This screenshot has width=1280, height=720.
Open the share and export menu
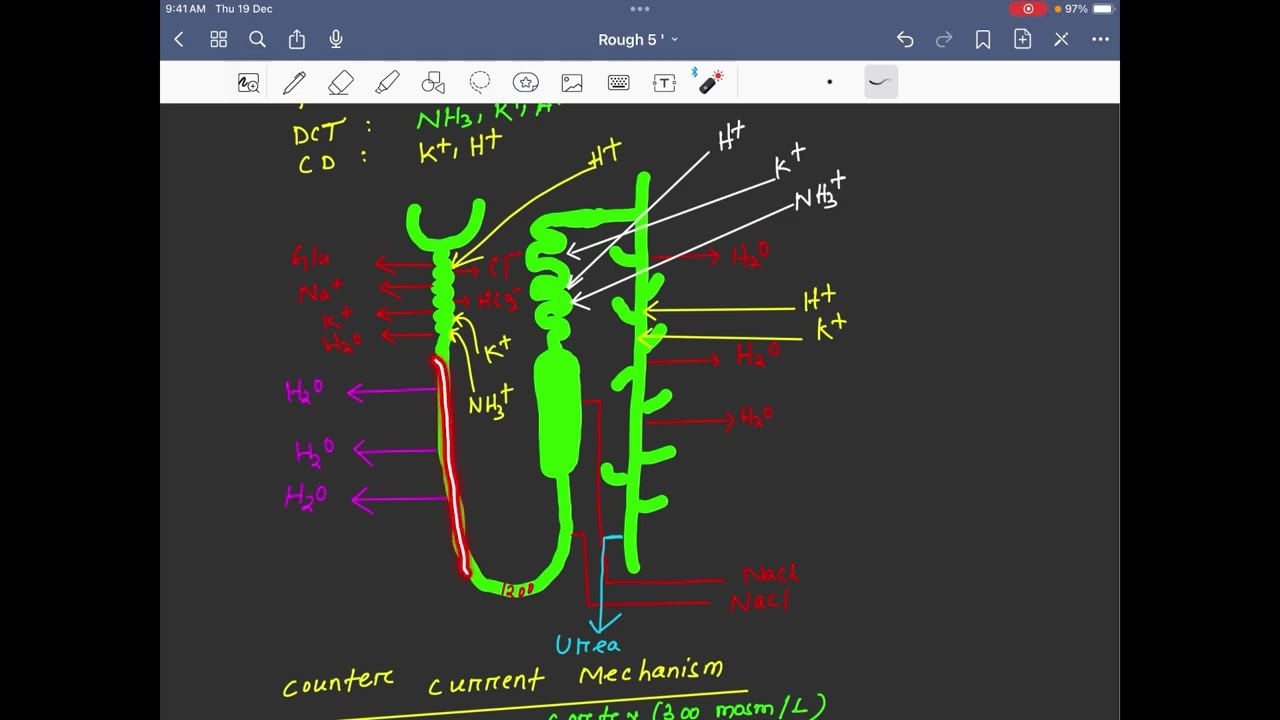coord(297,39)
